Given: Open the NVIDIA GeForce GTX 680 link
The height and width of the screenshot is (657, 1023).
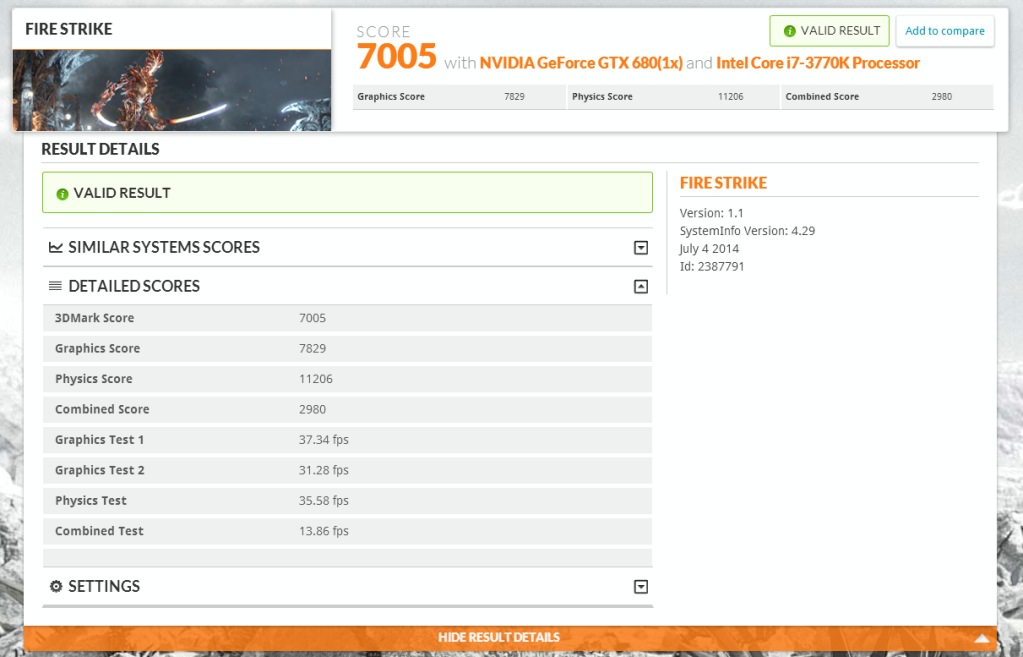Looking at the screenshot, I should click(x=580, y=63).
